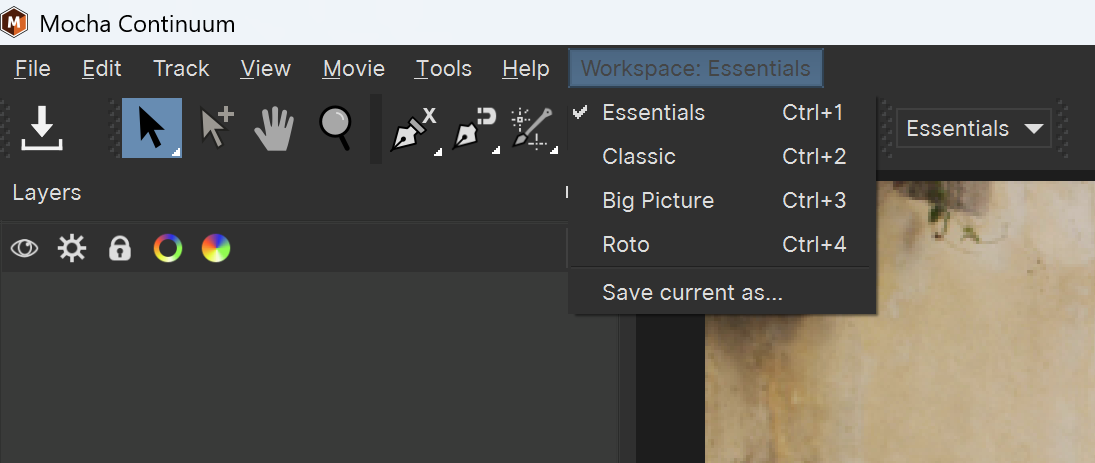This screenshot has width=1095, height=463.
Task: Open the Tools menu
Action: coord(443,68)
